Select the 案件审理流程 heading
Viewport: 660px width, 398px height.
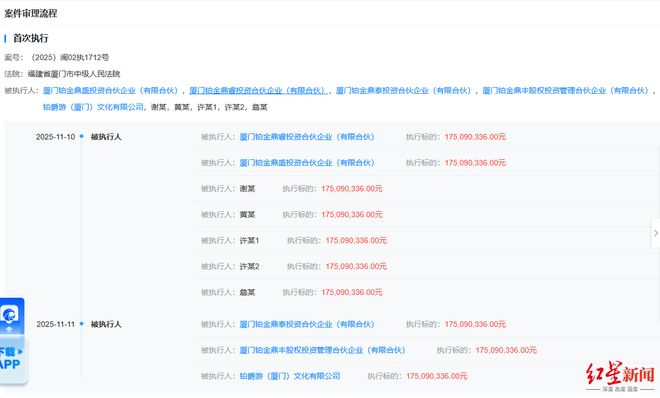30,13
